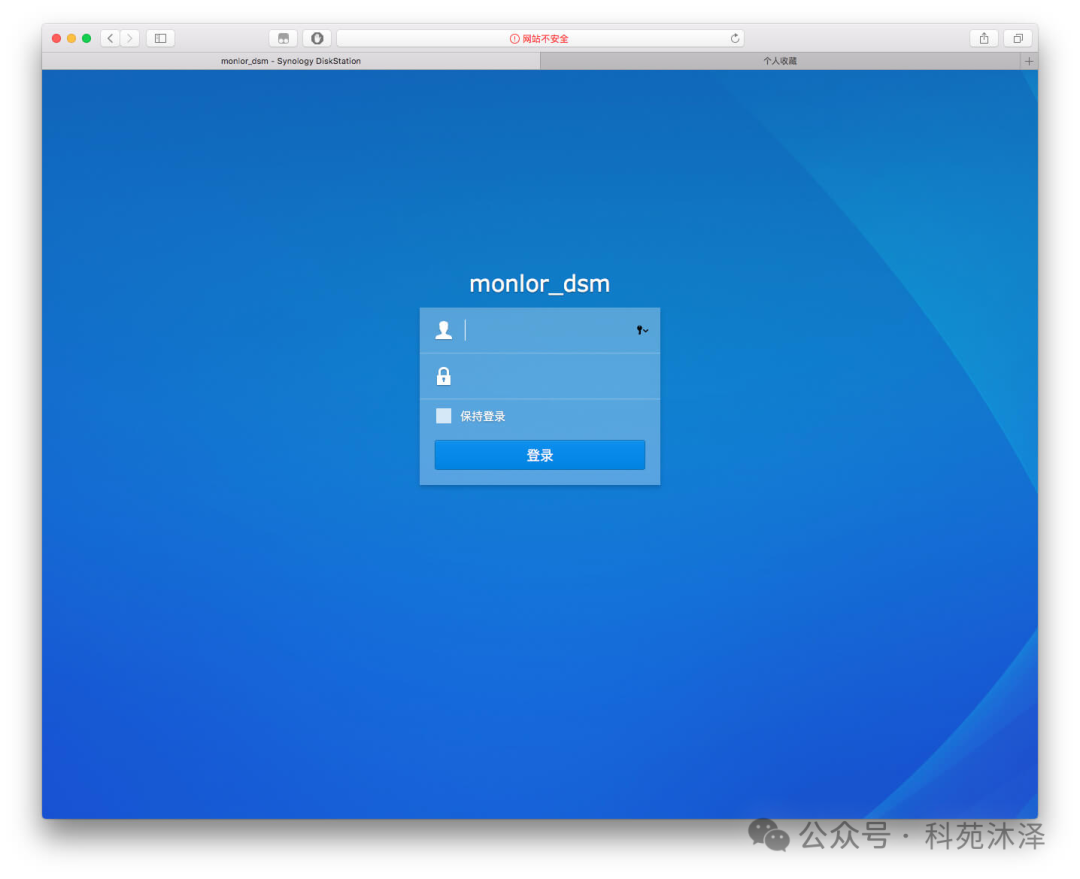This screenshot has width=1080, height=879.
Task: Click the shield extension icon in toolbar
Action: click(317, 38)
